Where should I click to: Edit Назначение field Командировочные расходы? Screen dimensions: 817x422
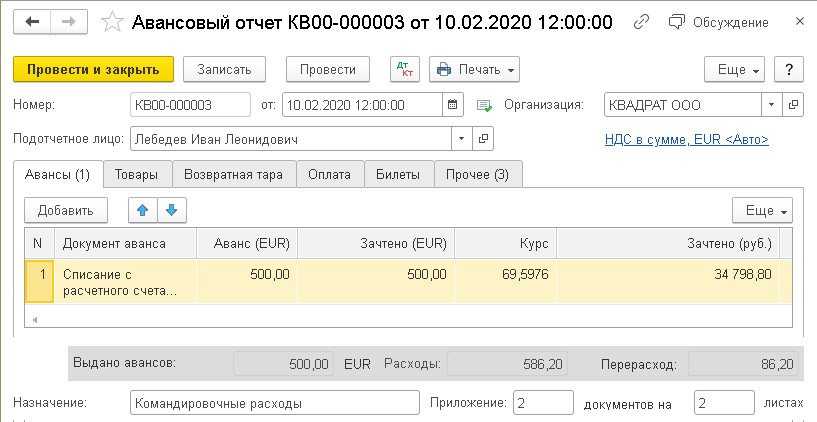pos(275,403)
